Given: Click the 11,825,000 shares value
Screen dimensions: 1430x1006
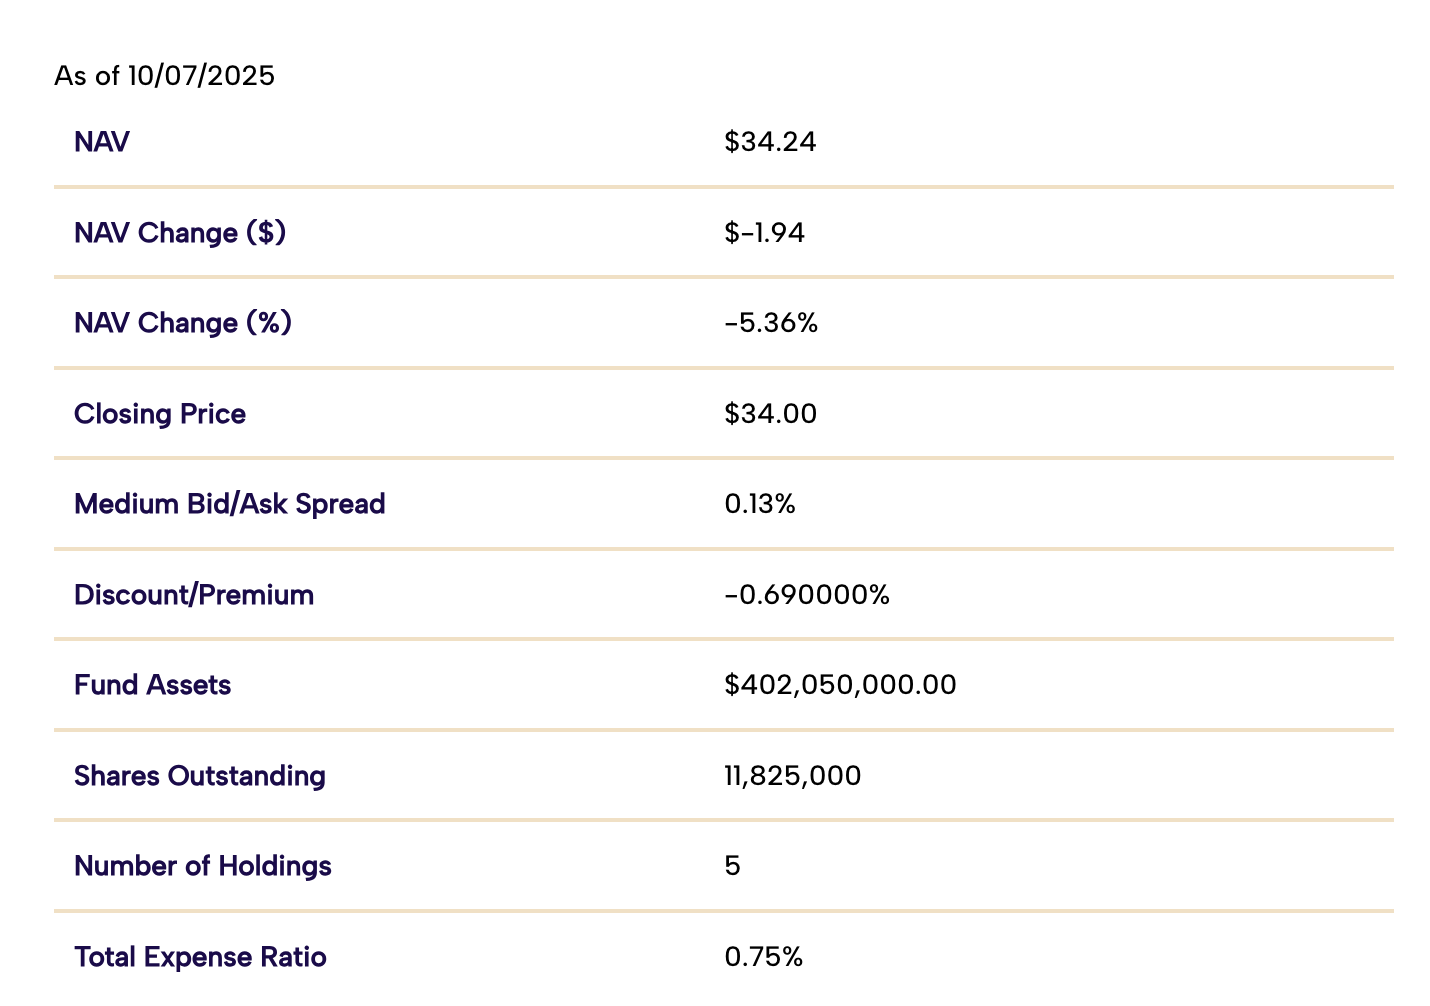Looking at the screenshot, I should [x=792, y=776].
